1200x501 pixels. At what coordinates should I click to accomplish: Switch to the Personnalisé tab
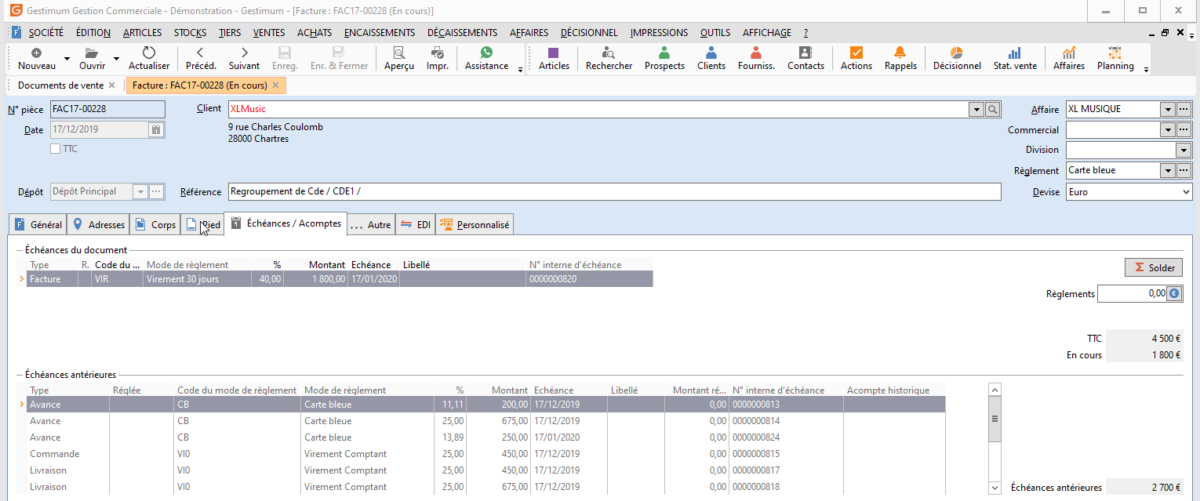point(474,225)
